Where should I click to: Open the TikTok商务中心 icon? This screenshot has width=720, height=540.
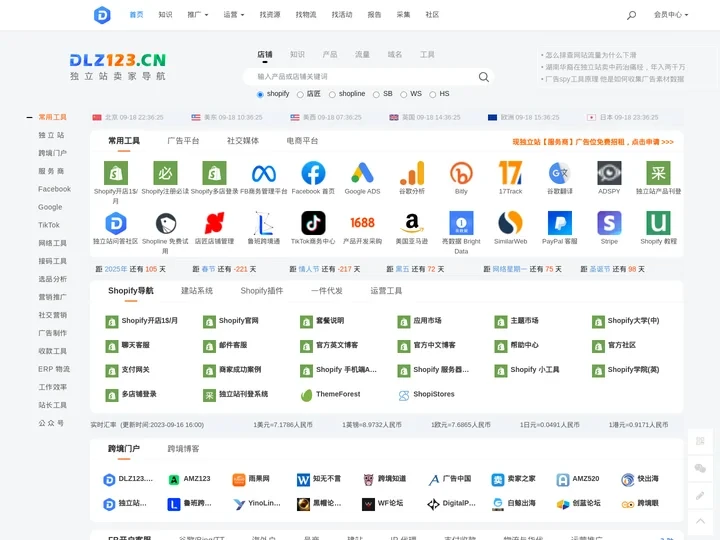[313, 223]
